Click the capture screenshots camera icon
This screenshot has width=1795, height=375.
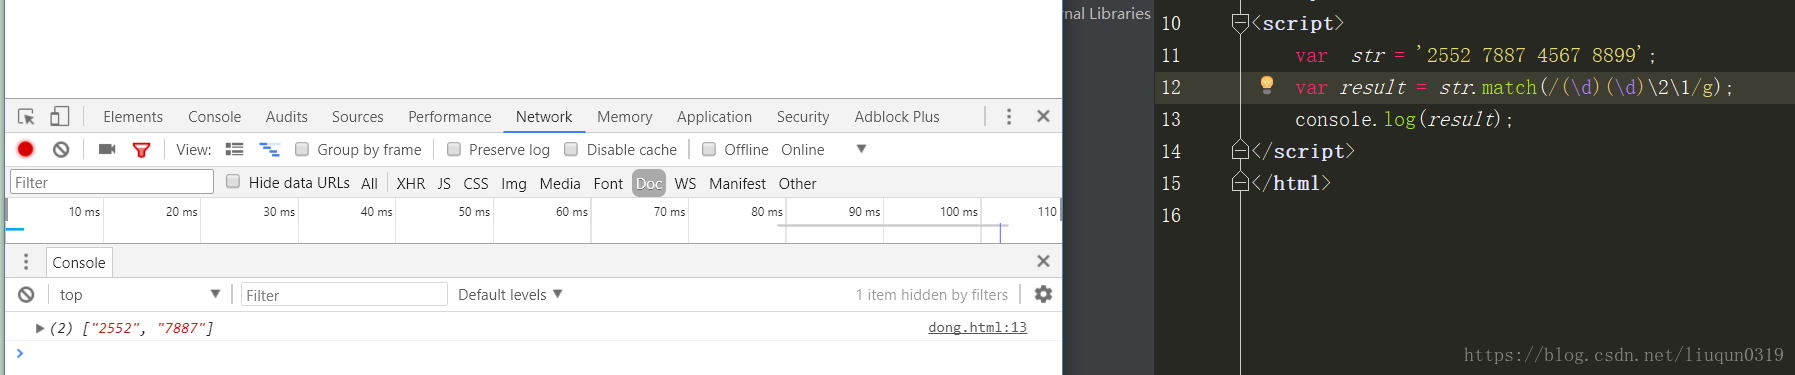point(107,149)
